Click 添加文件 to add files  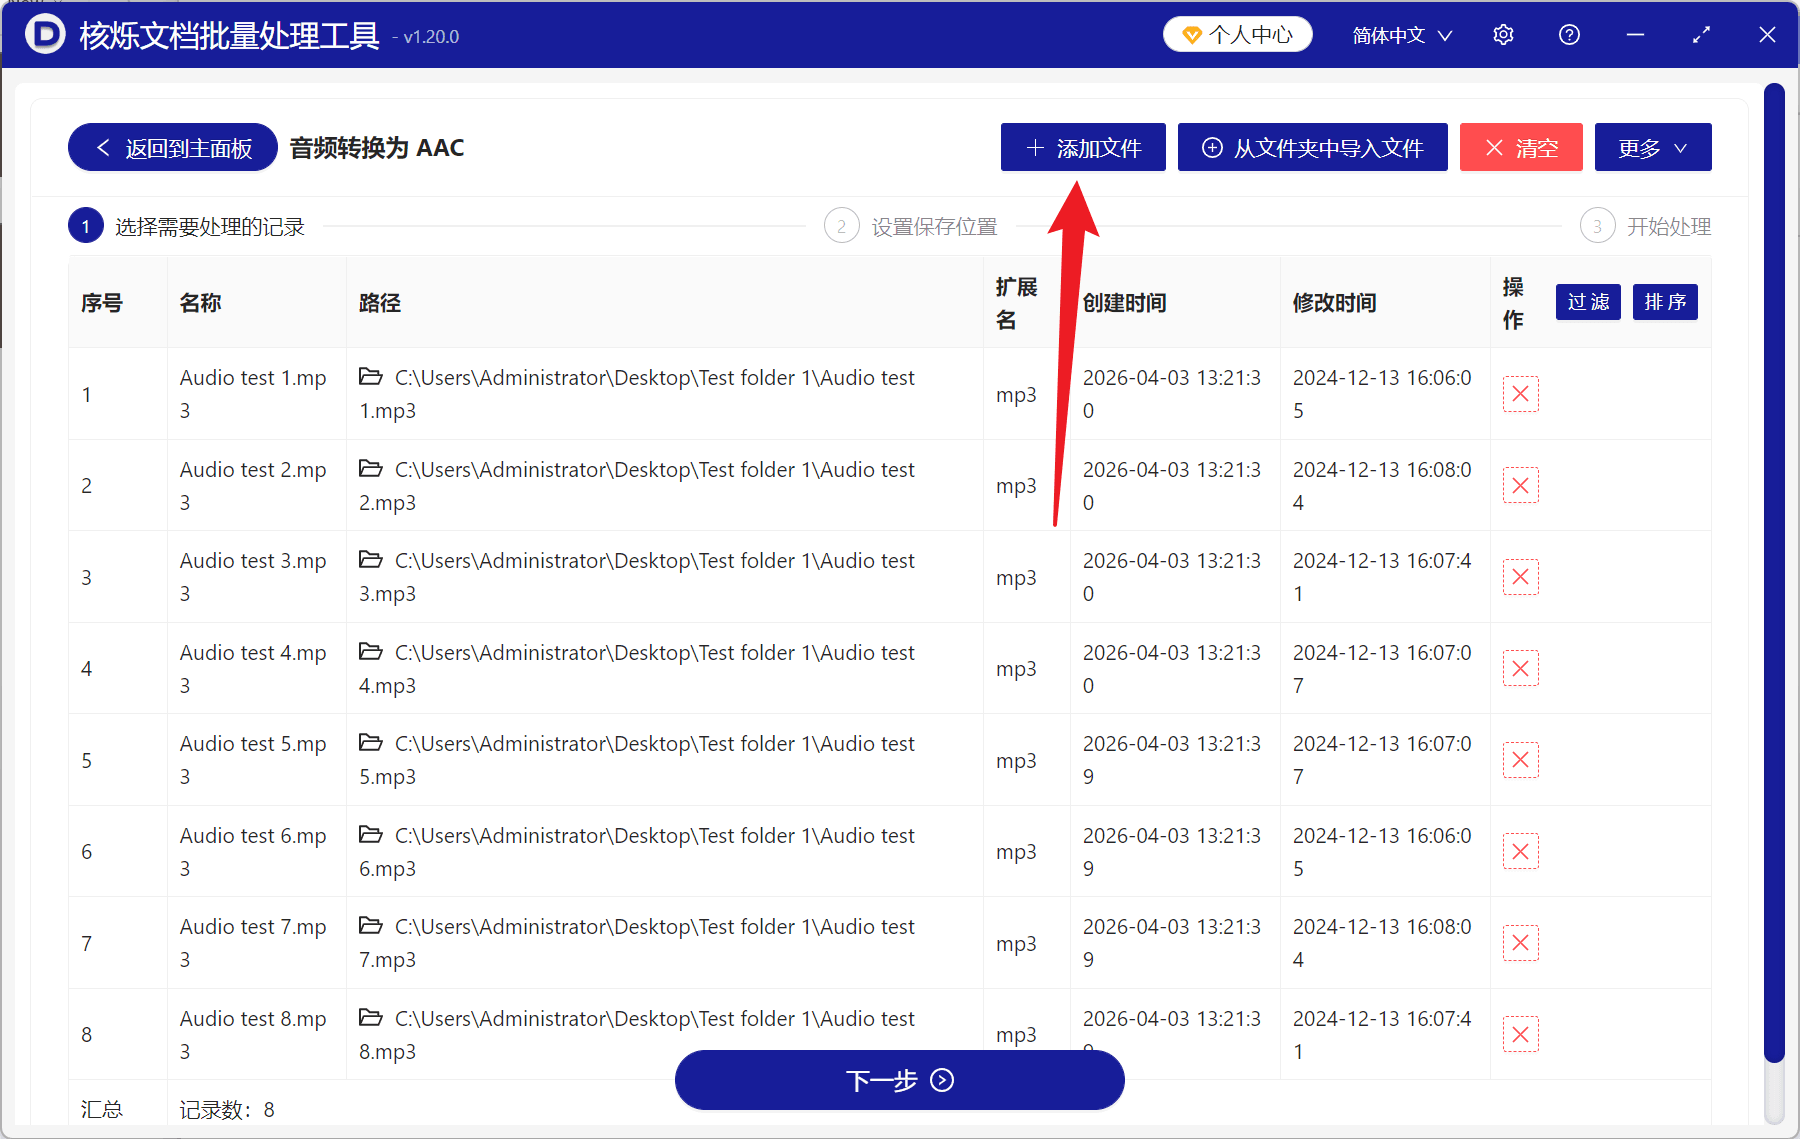[1083, 148]
